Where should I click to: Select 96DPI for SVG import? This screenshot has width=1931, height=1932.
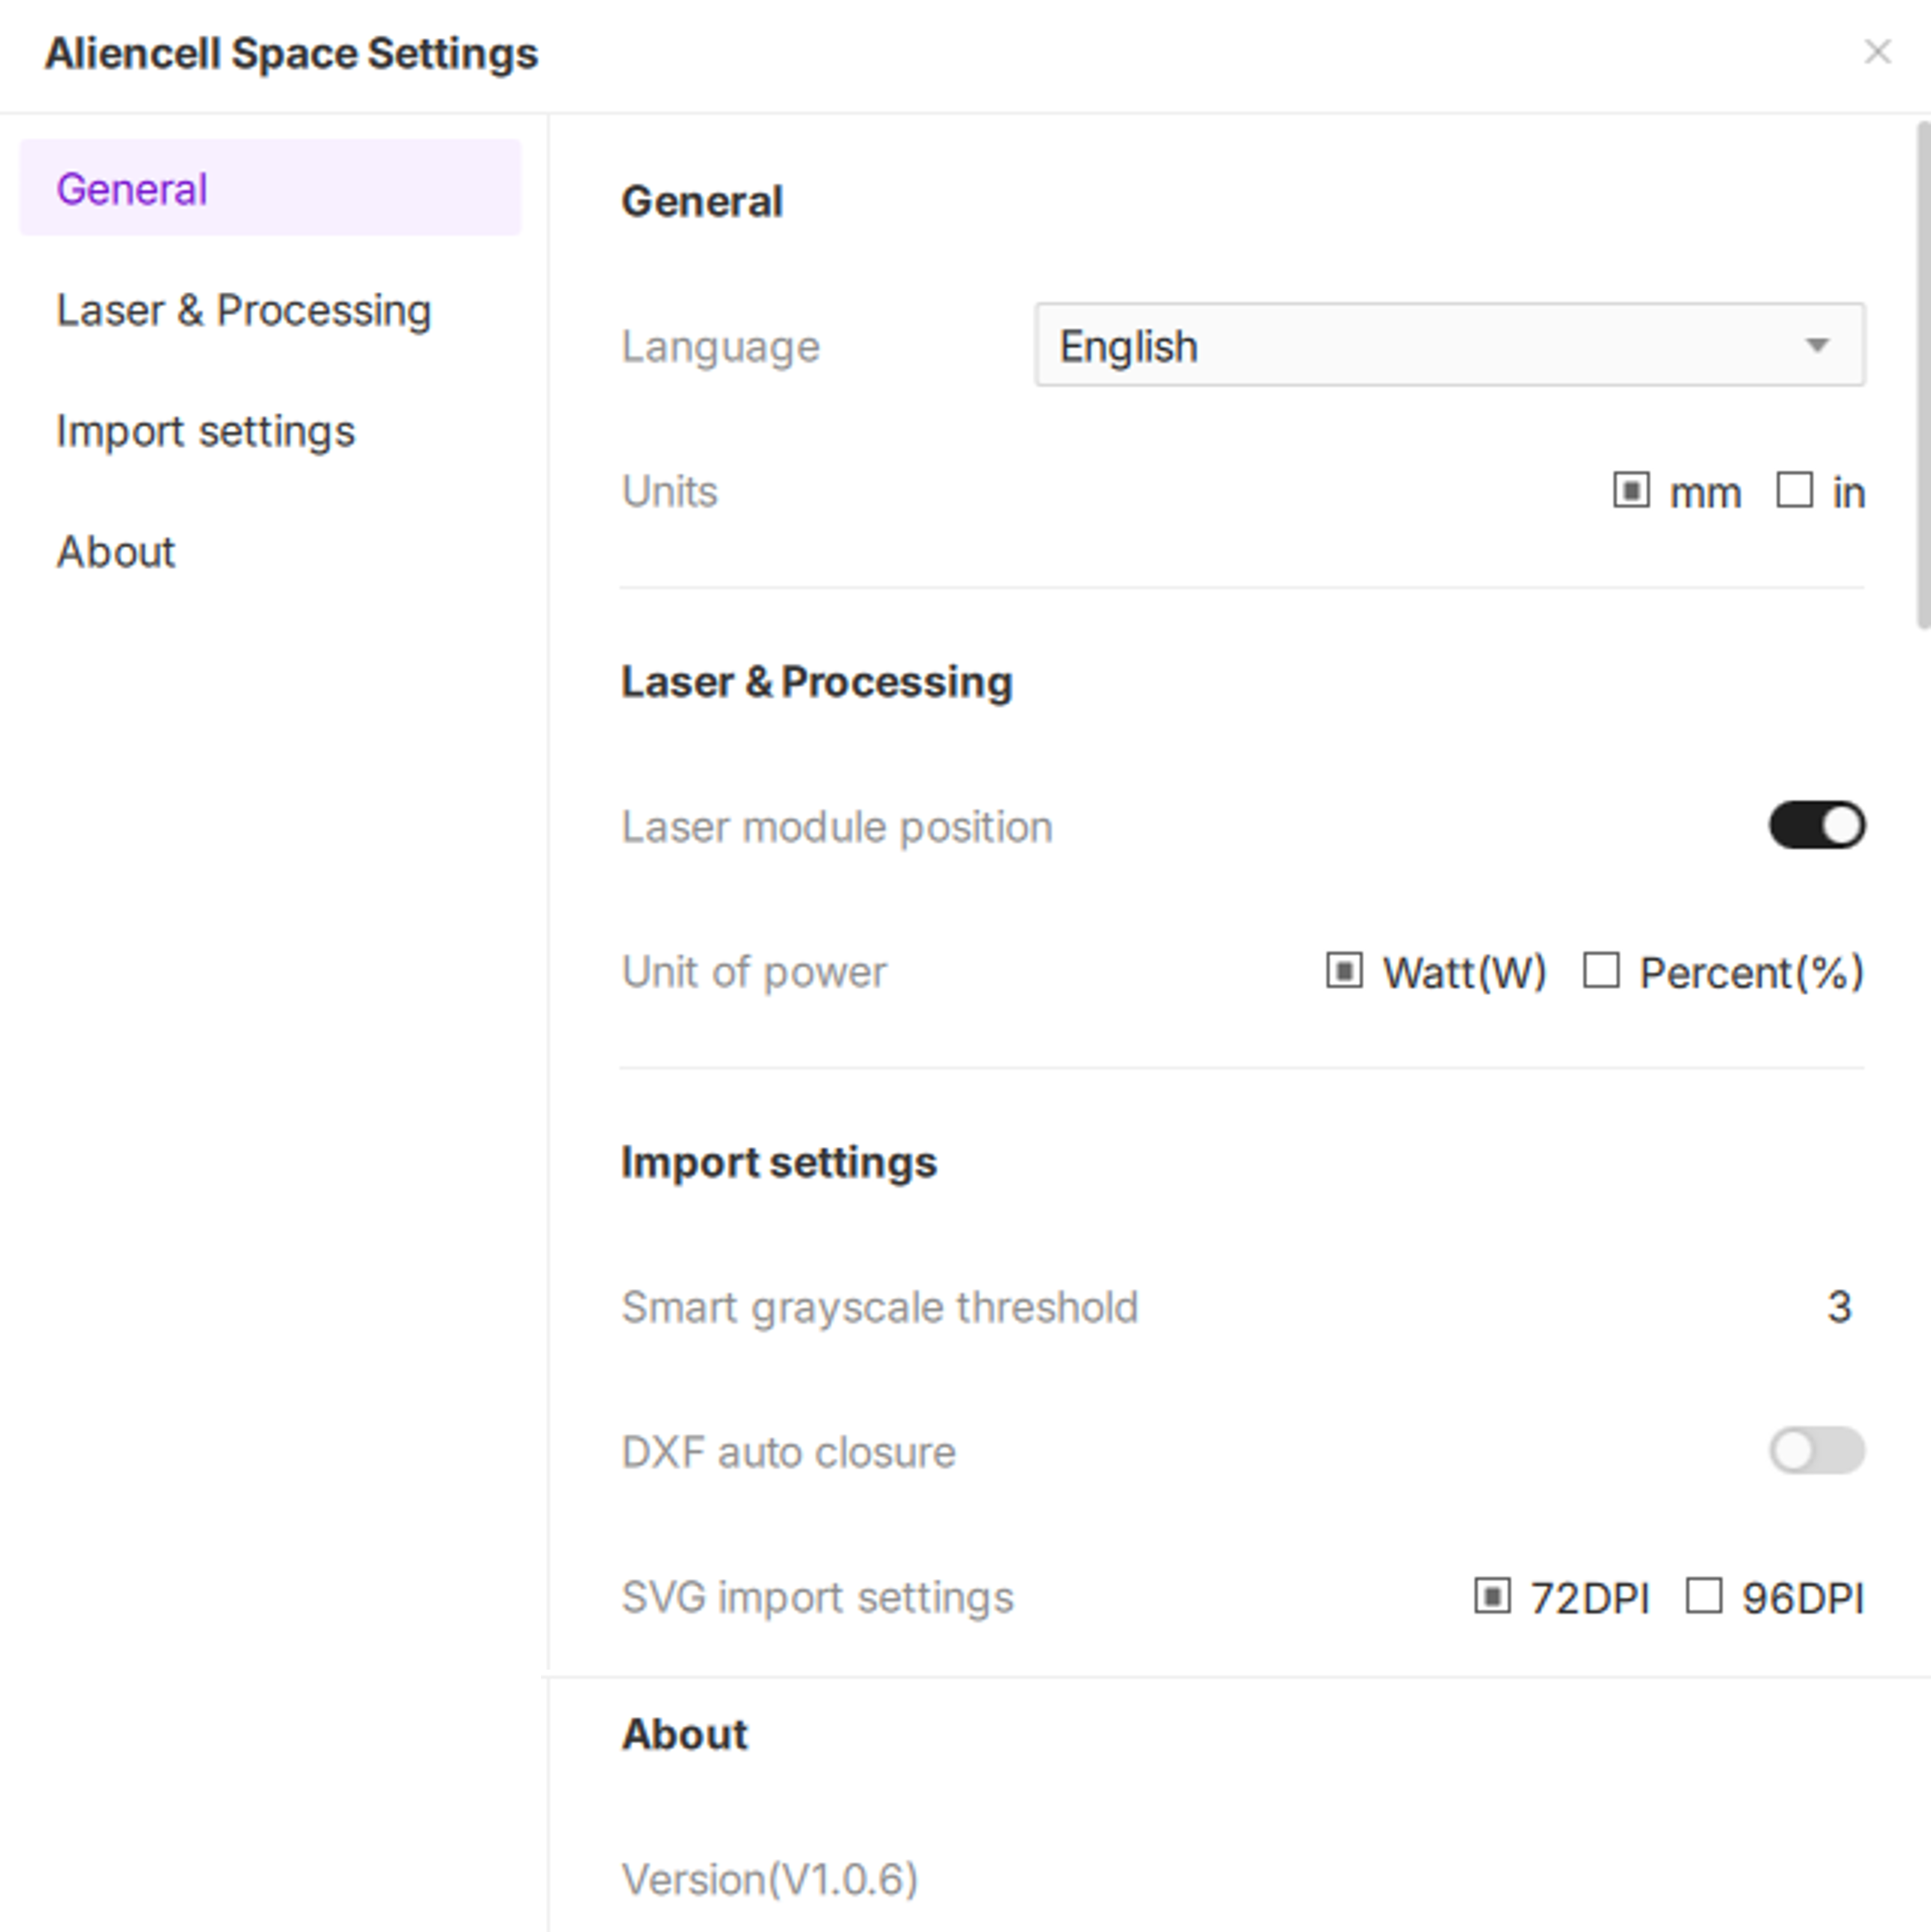point(1704,1596)
